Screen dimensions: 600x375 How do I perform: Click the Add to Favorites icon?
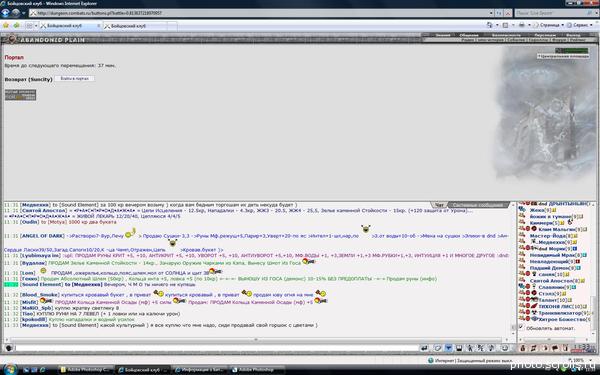pyautogui.click(x=16, y=26)
